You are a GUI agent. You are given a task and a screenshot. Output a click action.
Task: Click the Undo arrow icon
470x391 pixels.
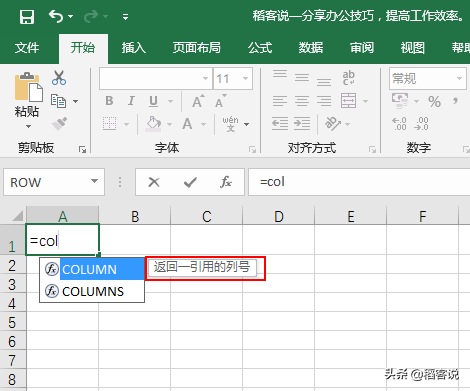pyautogui.click(x=56, y=16)
